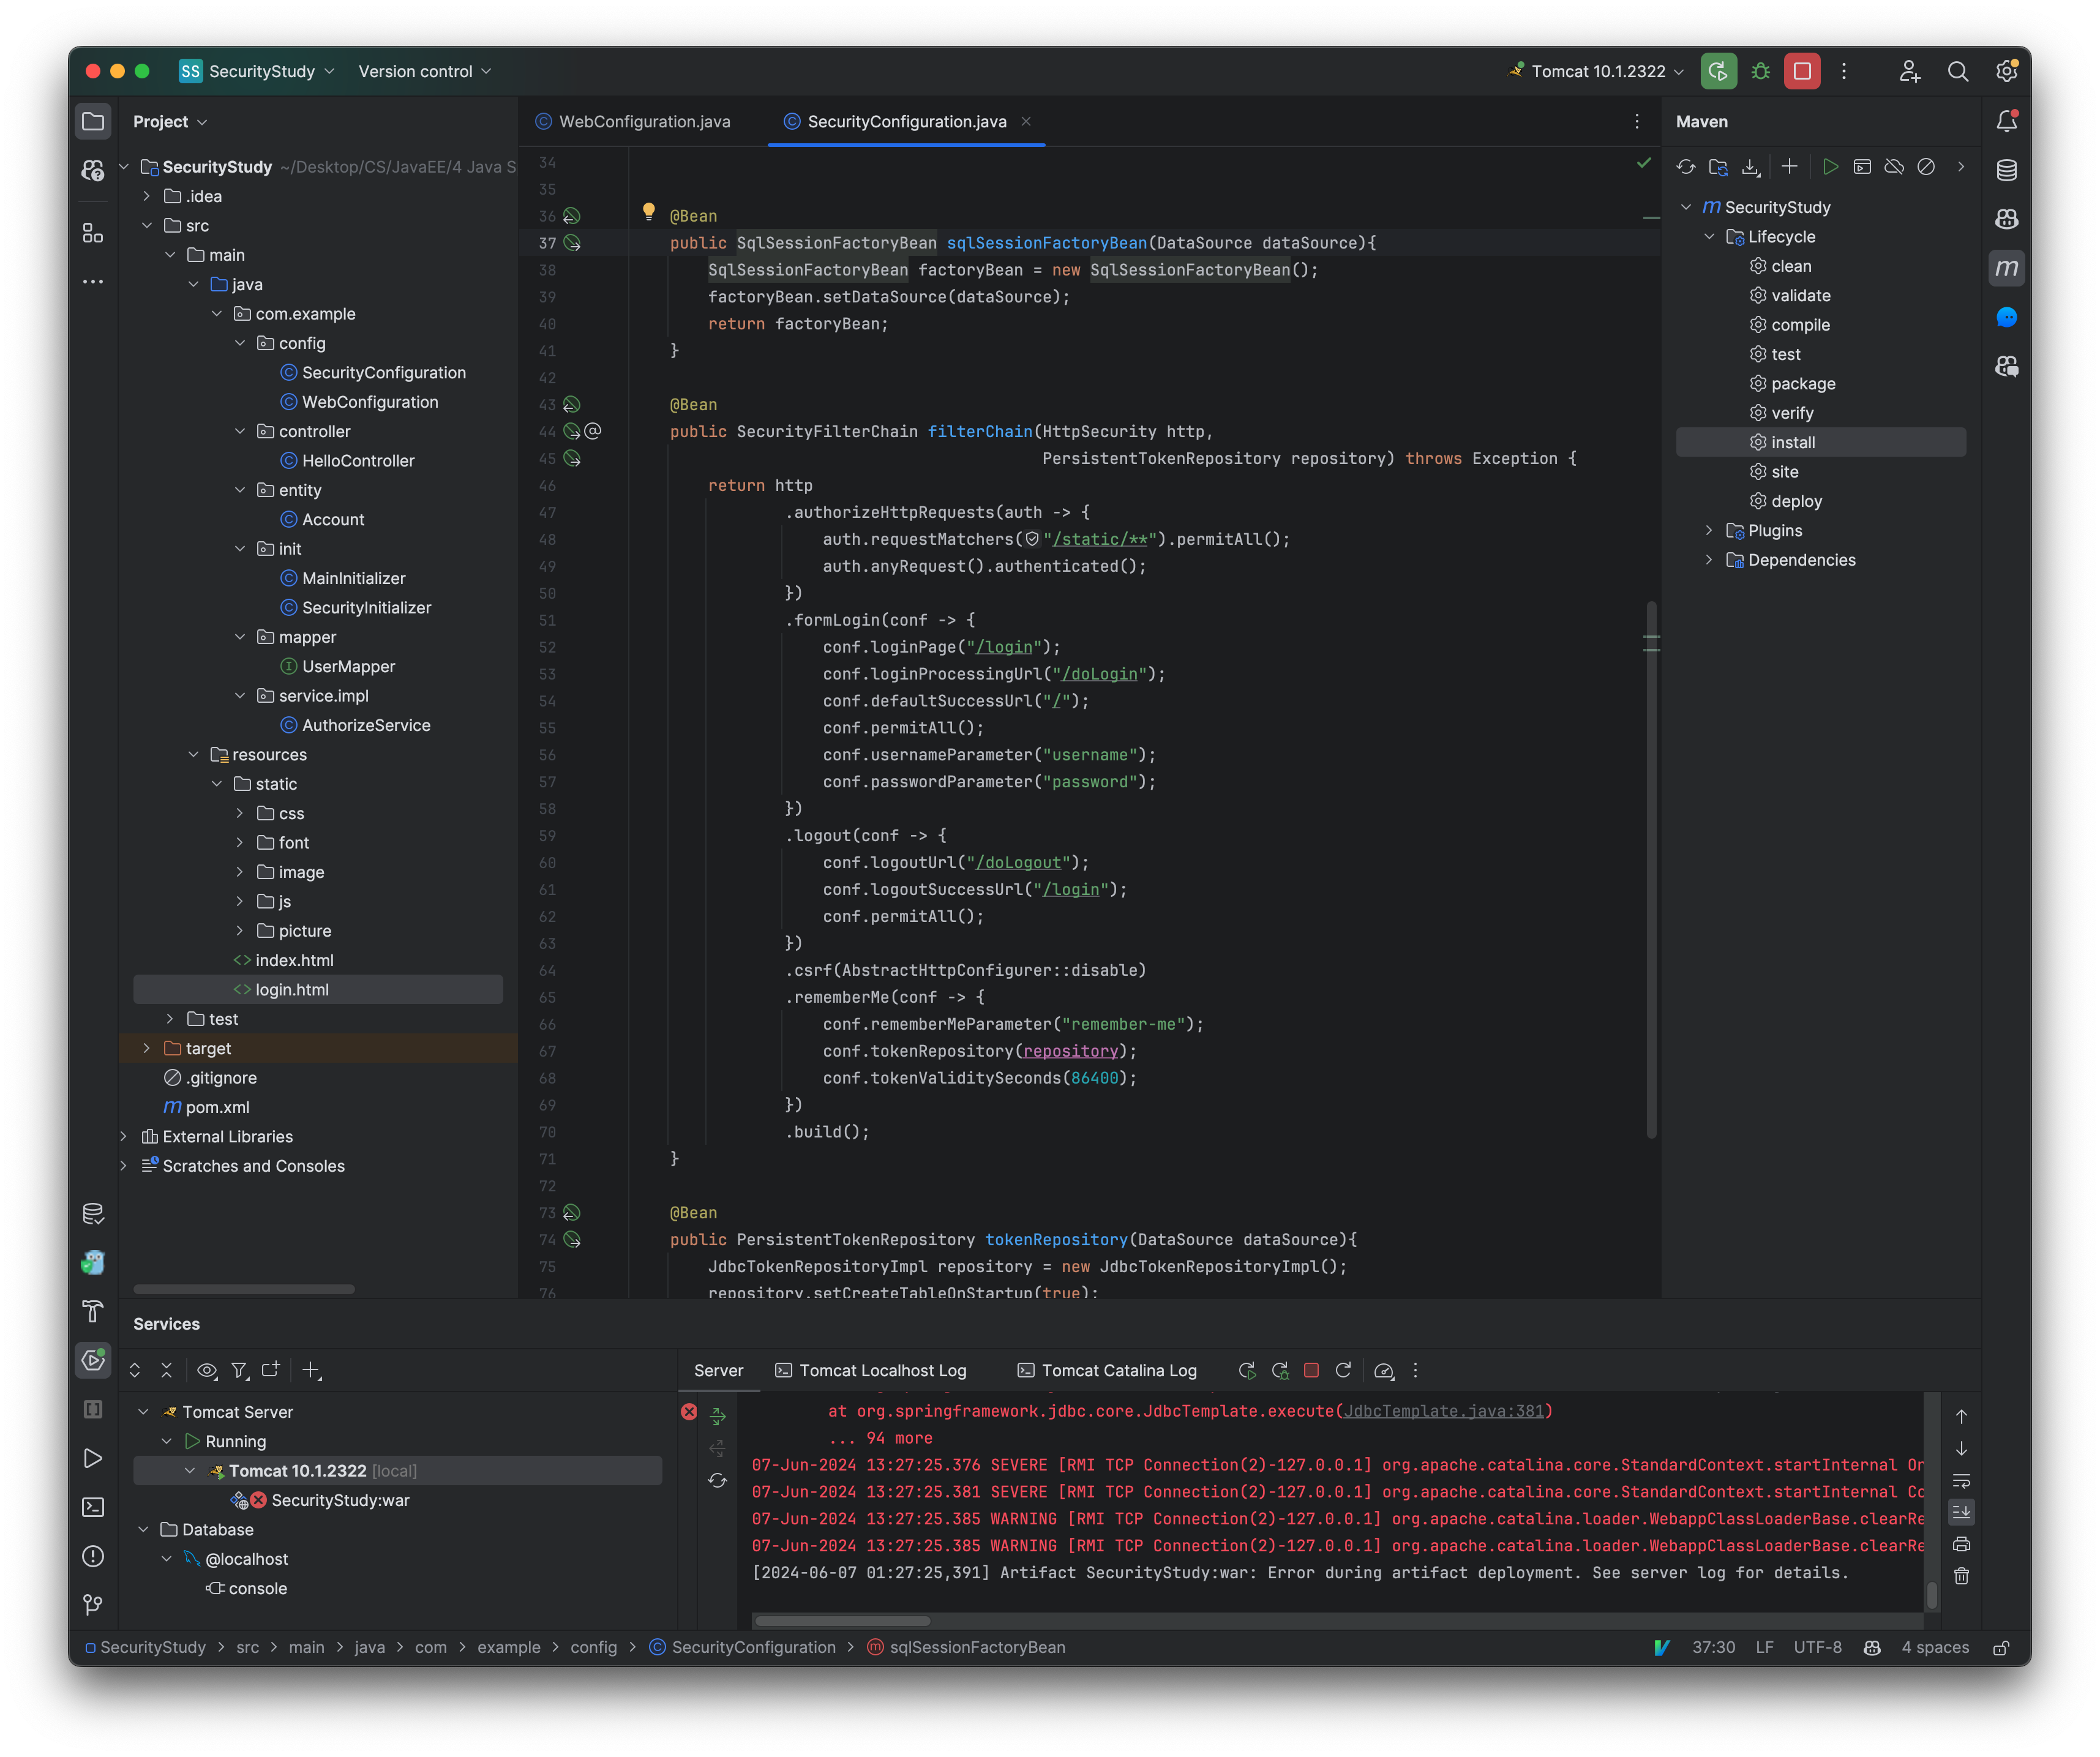Select the Server tab in Services
Image resolution: width=2100 pixels, height=1757 pixels.
(718, 1370)
